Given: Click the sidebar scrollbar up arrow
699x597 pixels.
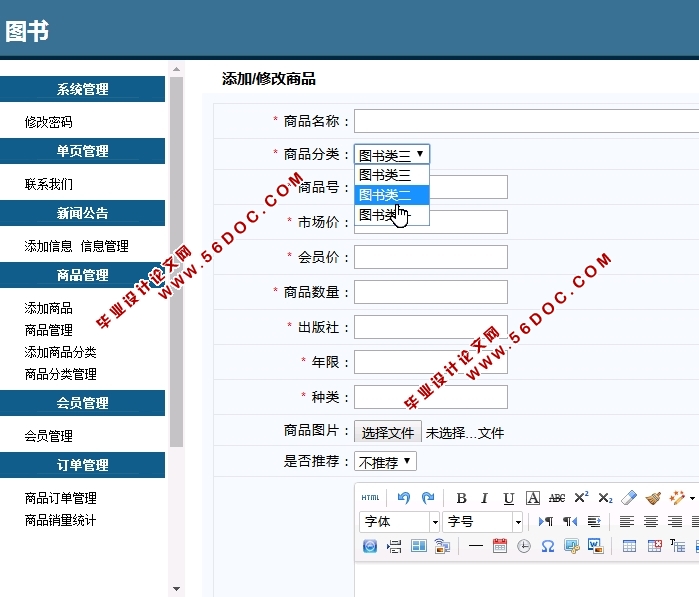Looking at the screenshot, I should tap(177, 69).
